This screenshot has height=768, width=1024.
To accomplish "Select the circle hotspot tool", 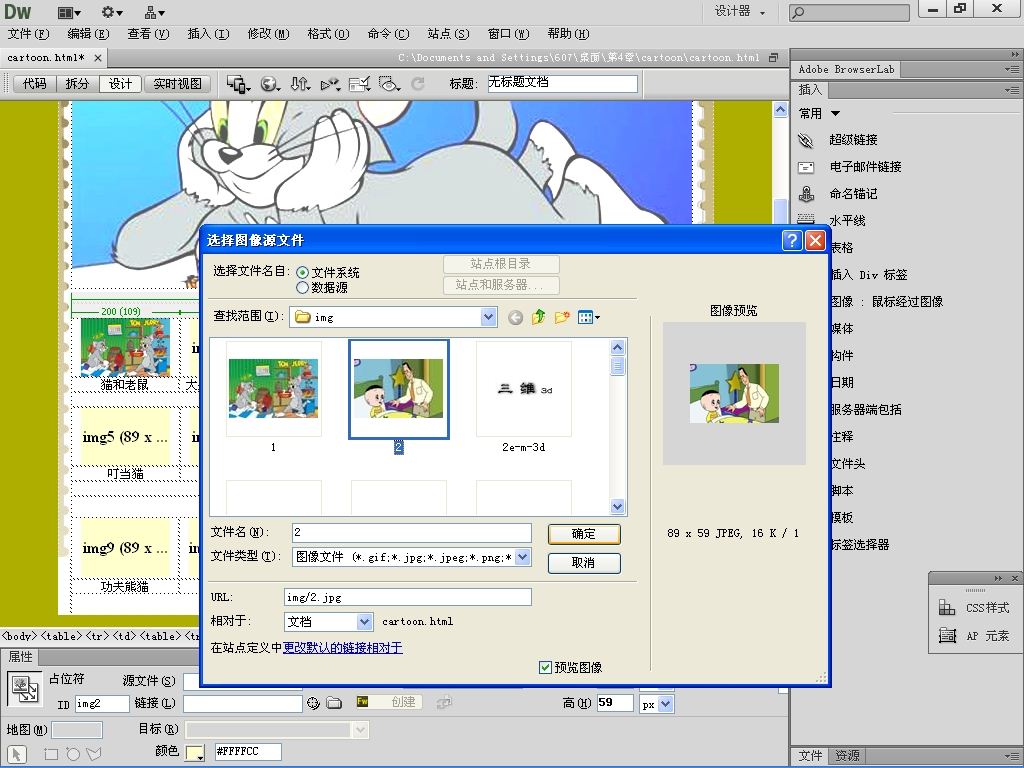I will [72, 754].
